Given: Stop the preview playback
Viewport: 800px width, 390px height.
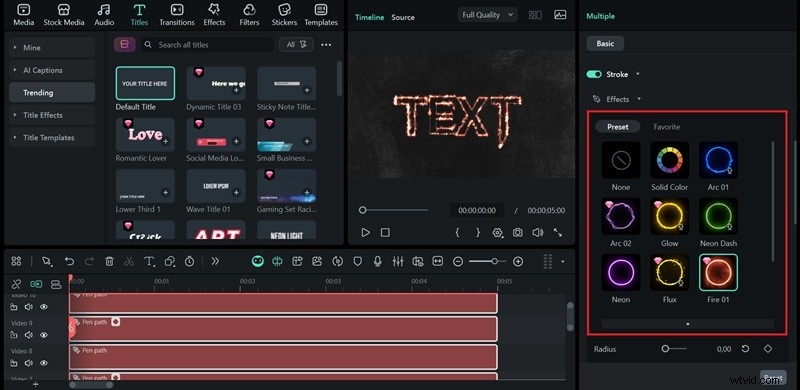Looking at the screenshot, I should click(x=385, y=232).
